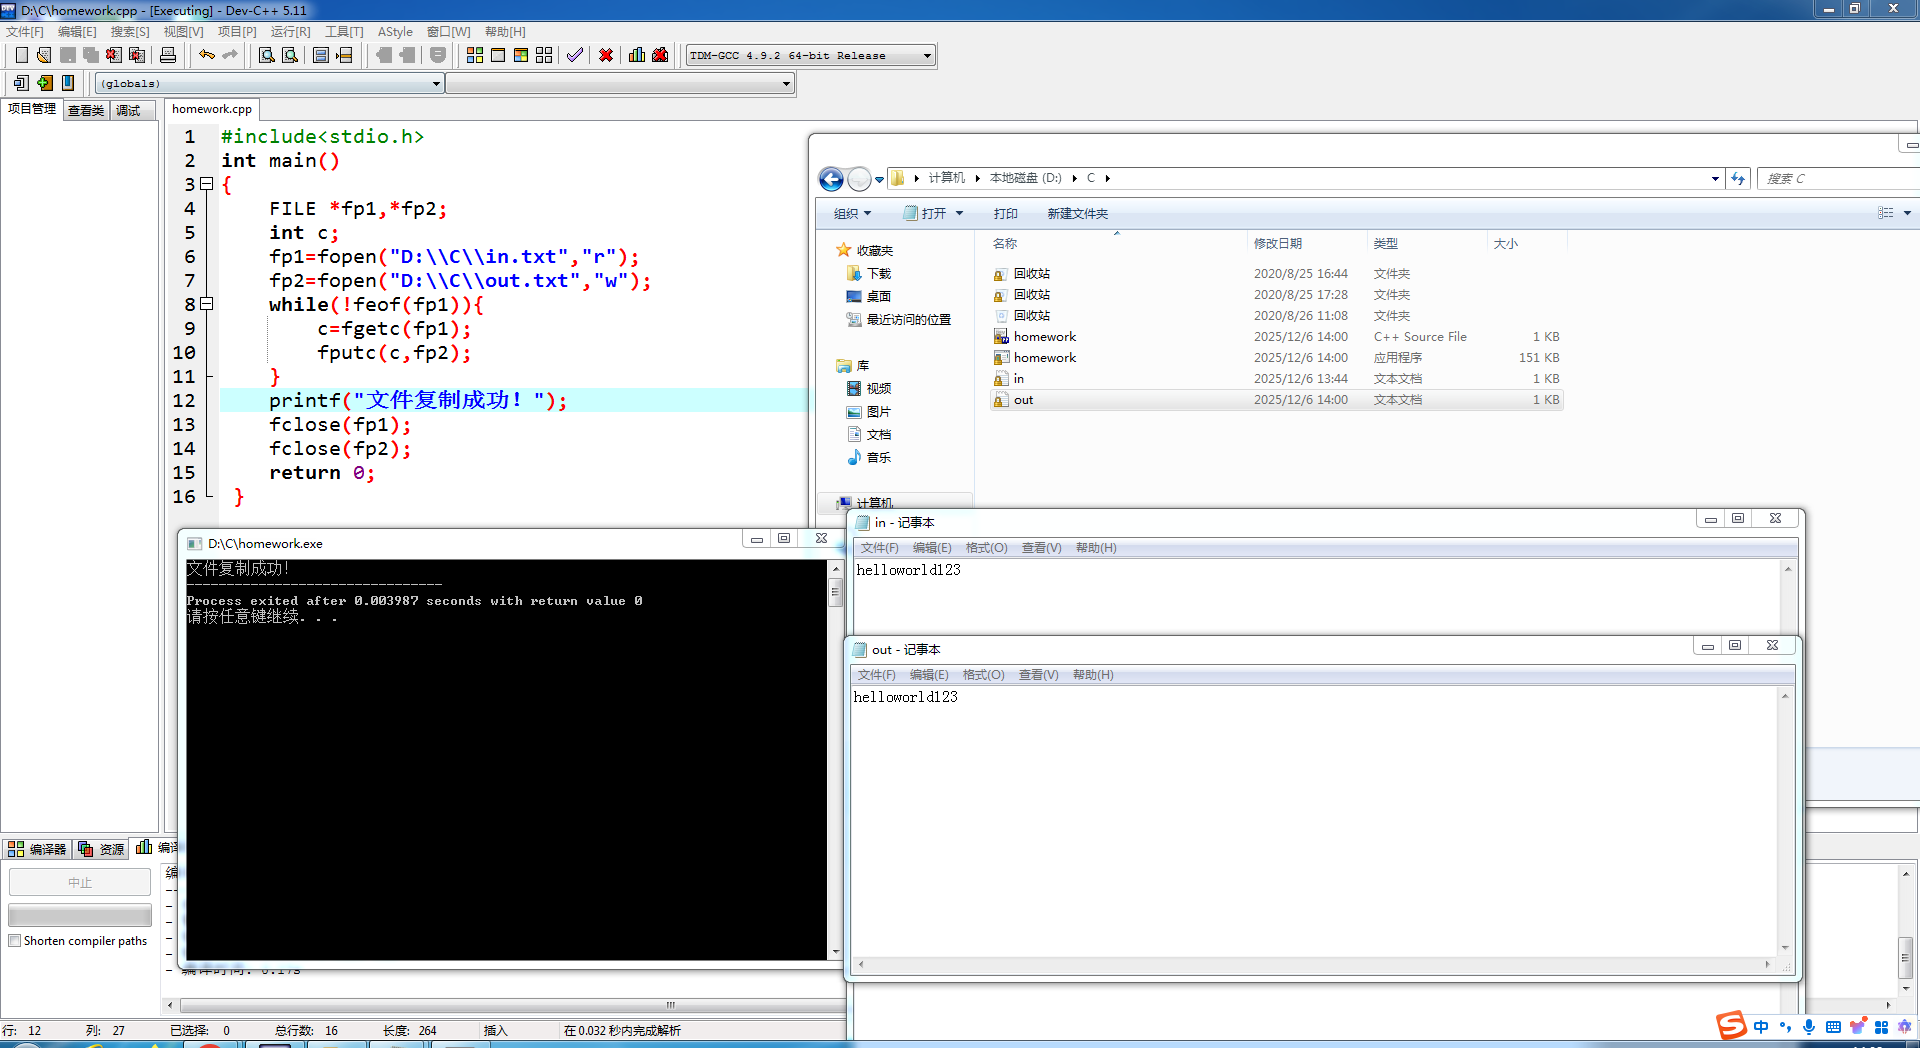Click the Compile and Run icon
Screen dimensions: 1920x1048
[x=521, y=55]
